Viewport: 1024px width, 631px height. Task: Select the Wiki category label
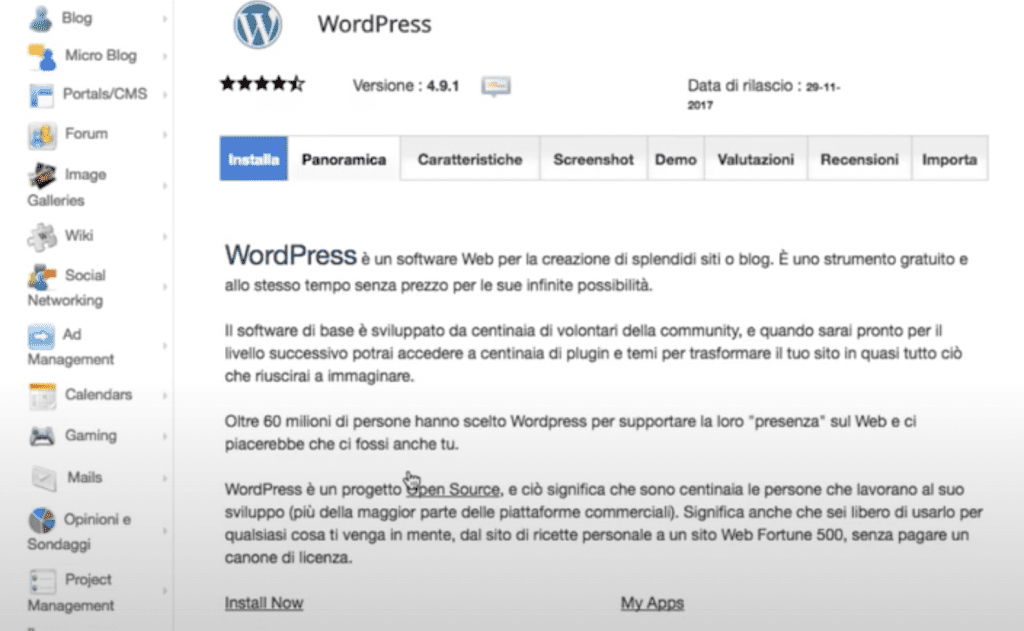(79, 236)
